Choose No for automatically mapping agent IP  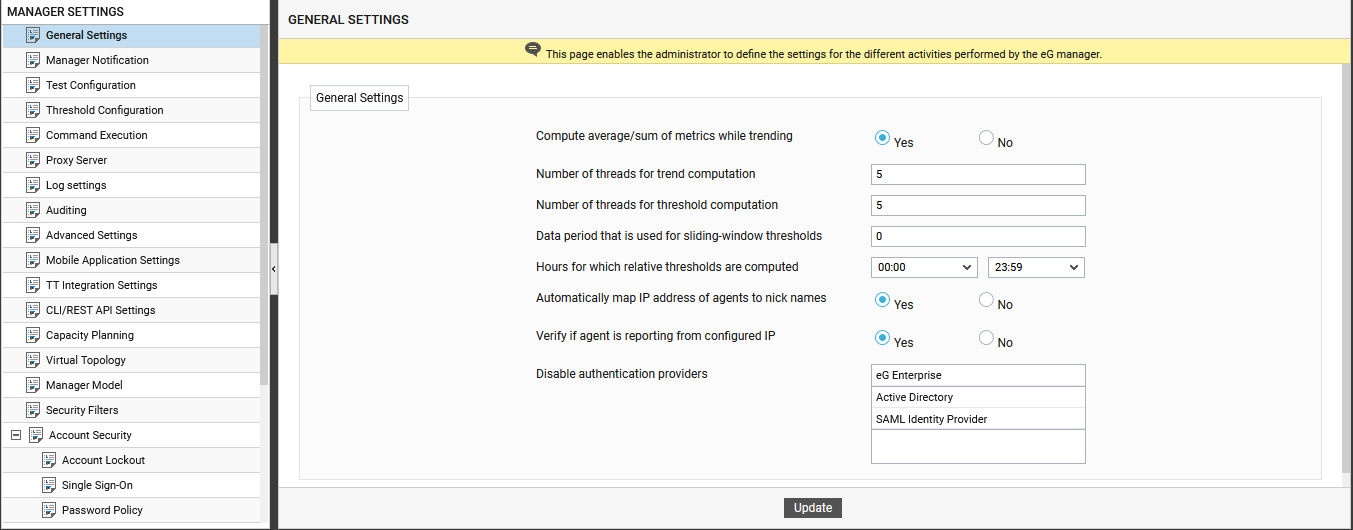(x=986, y=300)
